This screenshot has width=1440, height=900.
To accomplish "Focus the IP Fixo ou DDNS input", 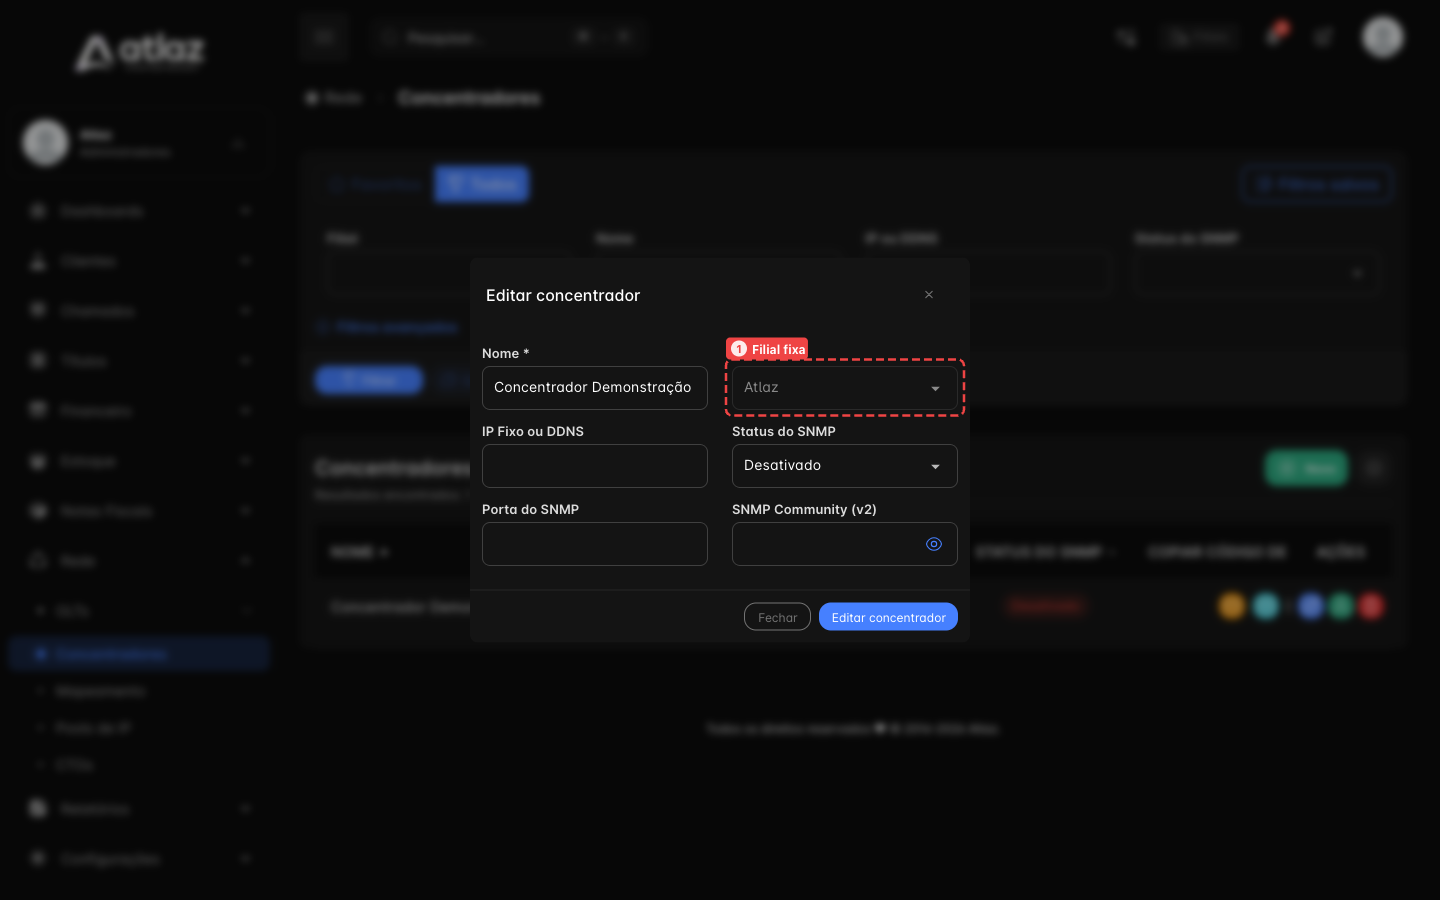I will pos(595,466).
